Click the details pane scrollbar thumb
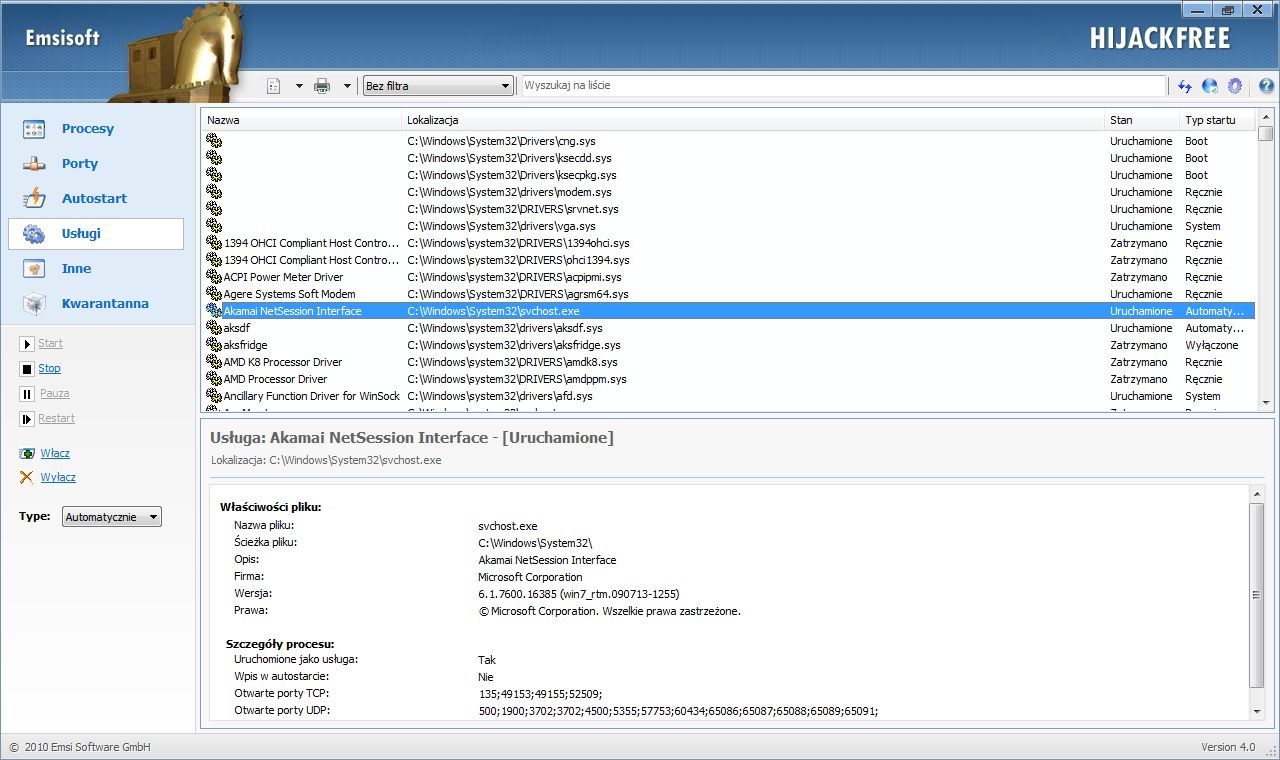1280x760 pixels. pos(1257,595)
